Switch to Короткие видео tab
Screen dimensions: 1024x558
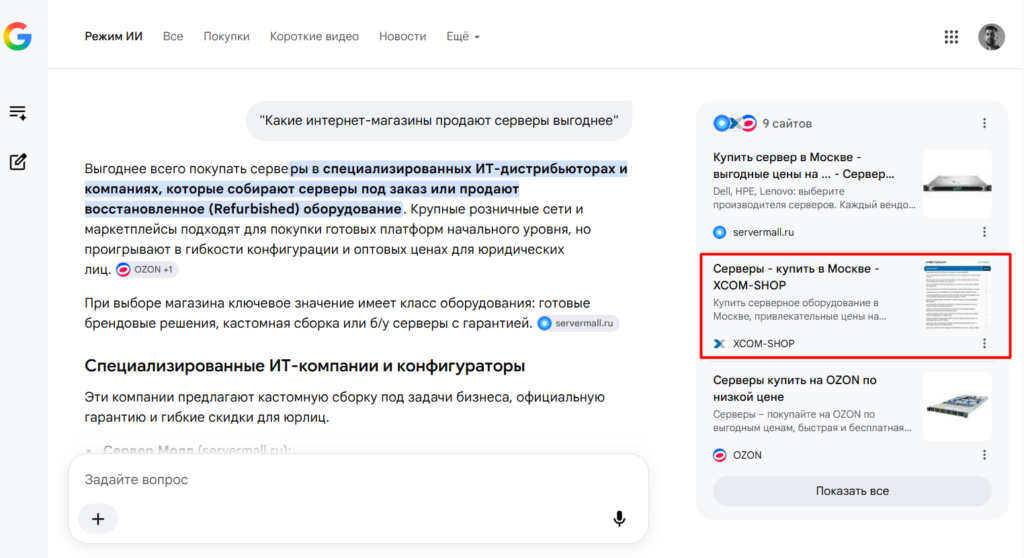pyautogui.click(x=314, y=37)
